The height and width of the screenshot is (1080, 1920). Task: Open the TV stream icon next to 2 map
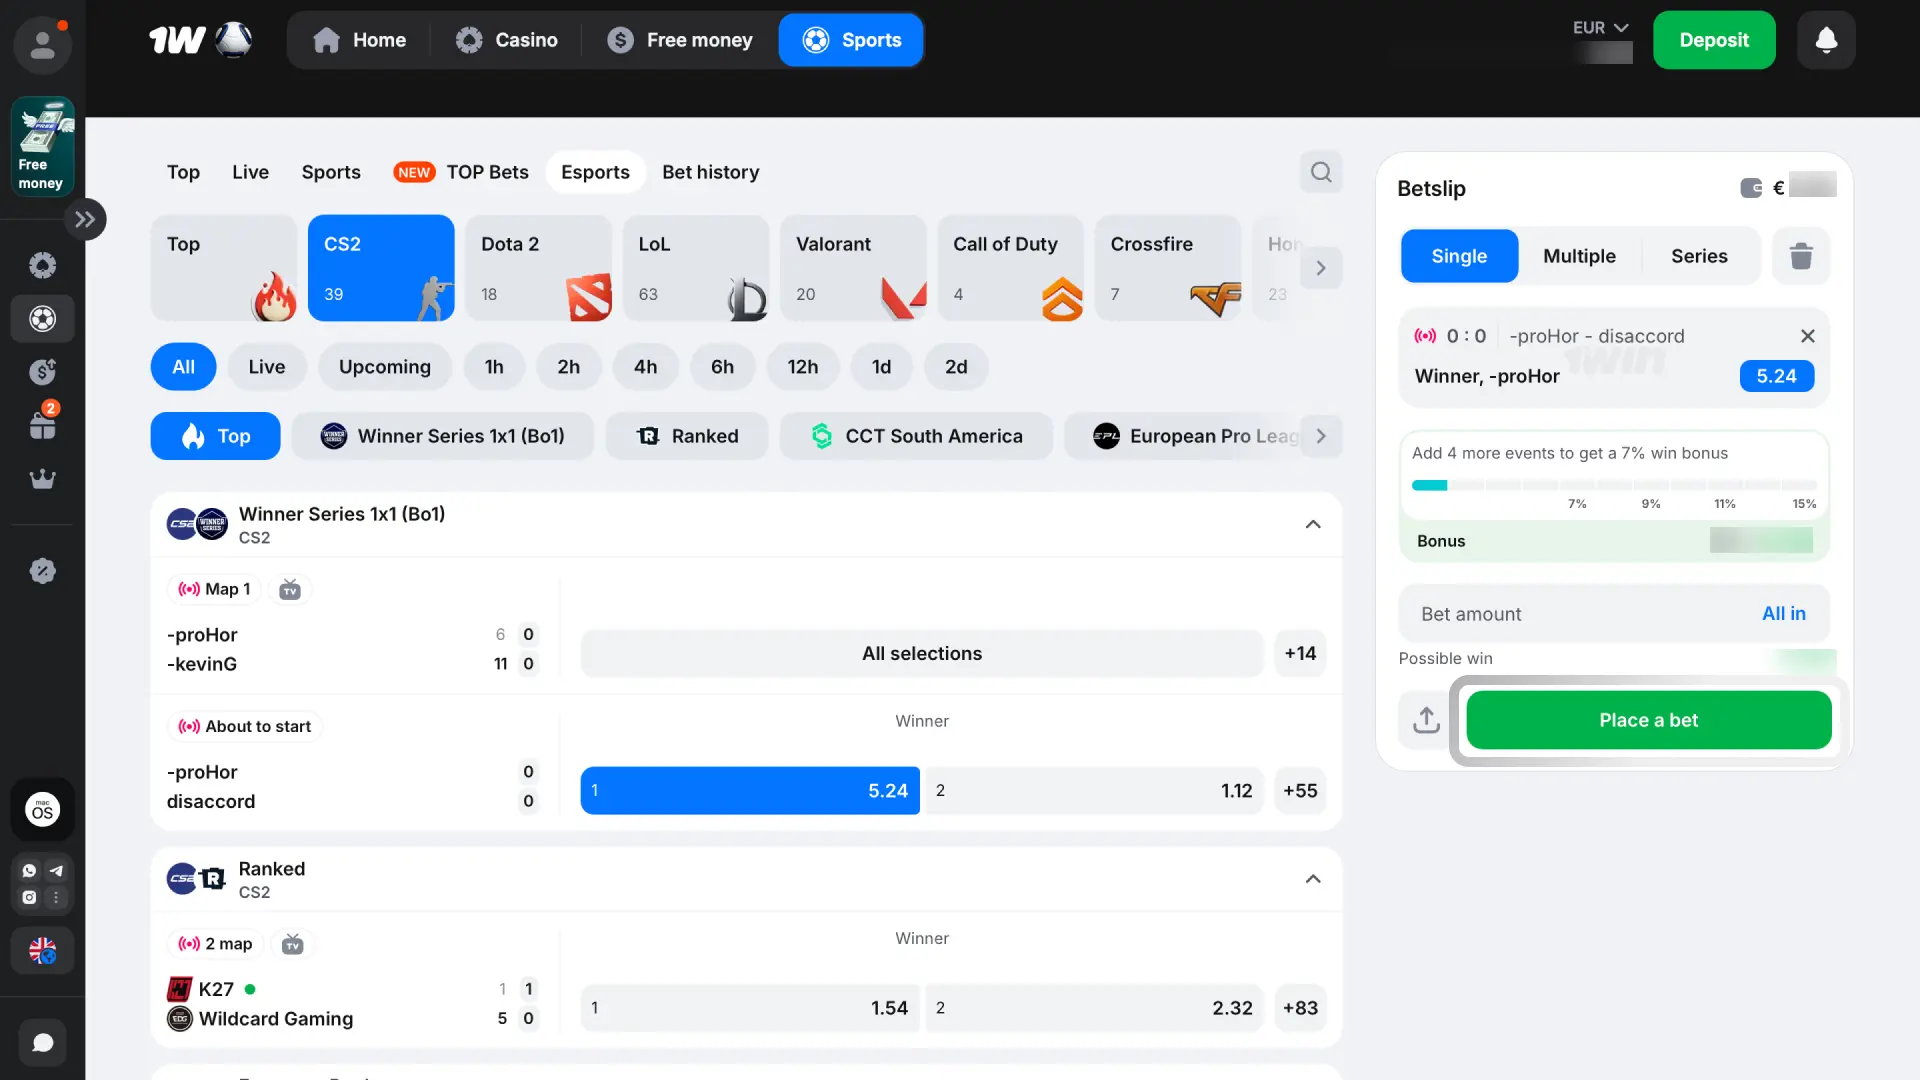[292, 944]
